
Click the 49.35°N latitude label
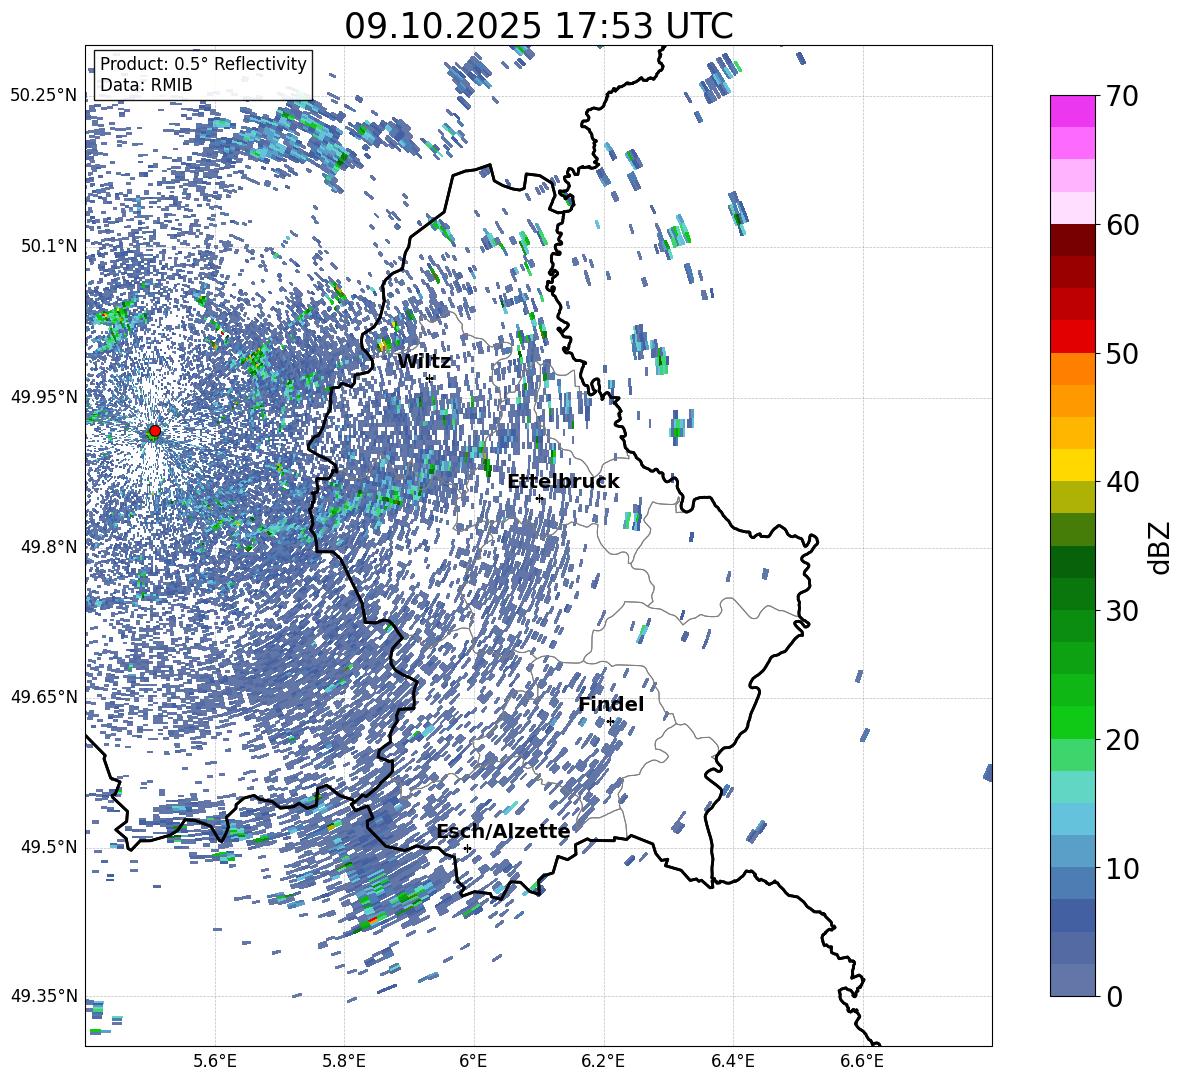pos(44,996)
